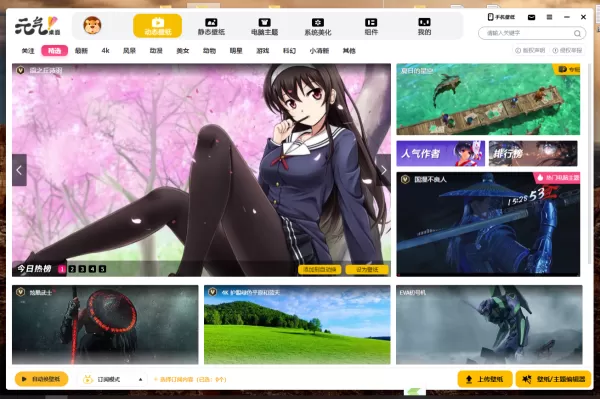
Task: Jump to hot-list slide 1
Action: 62,269
